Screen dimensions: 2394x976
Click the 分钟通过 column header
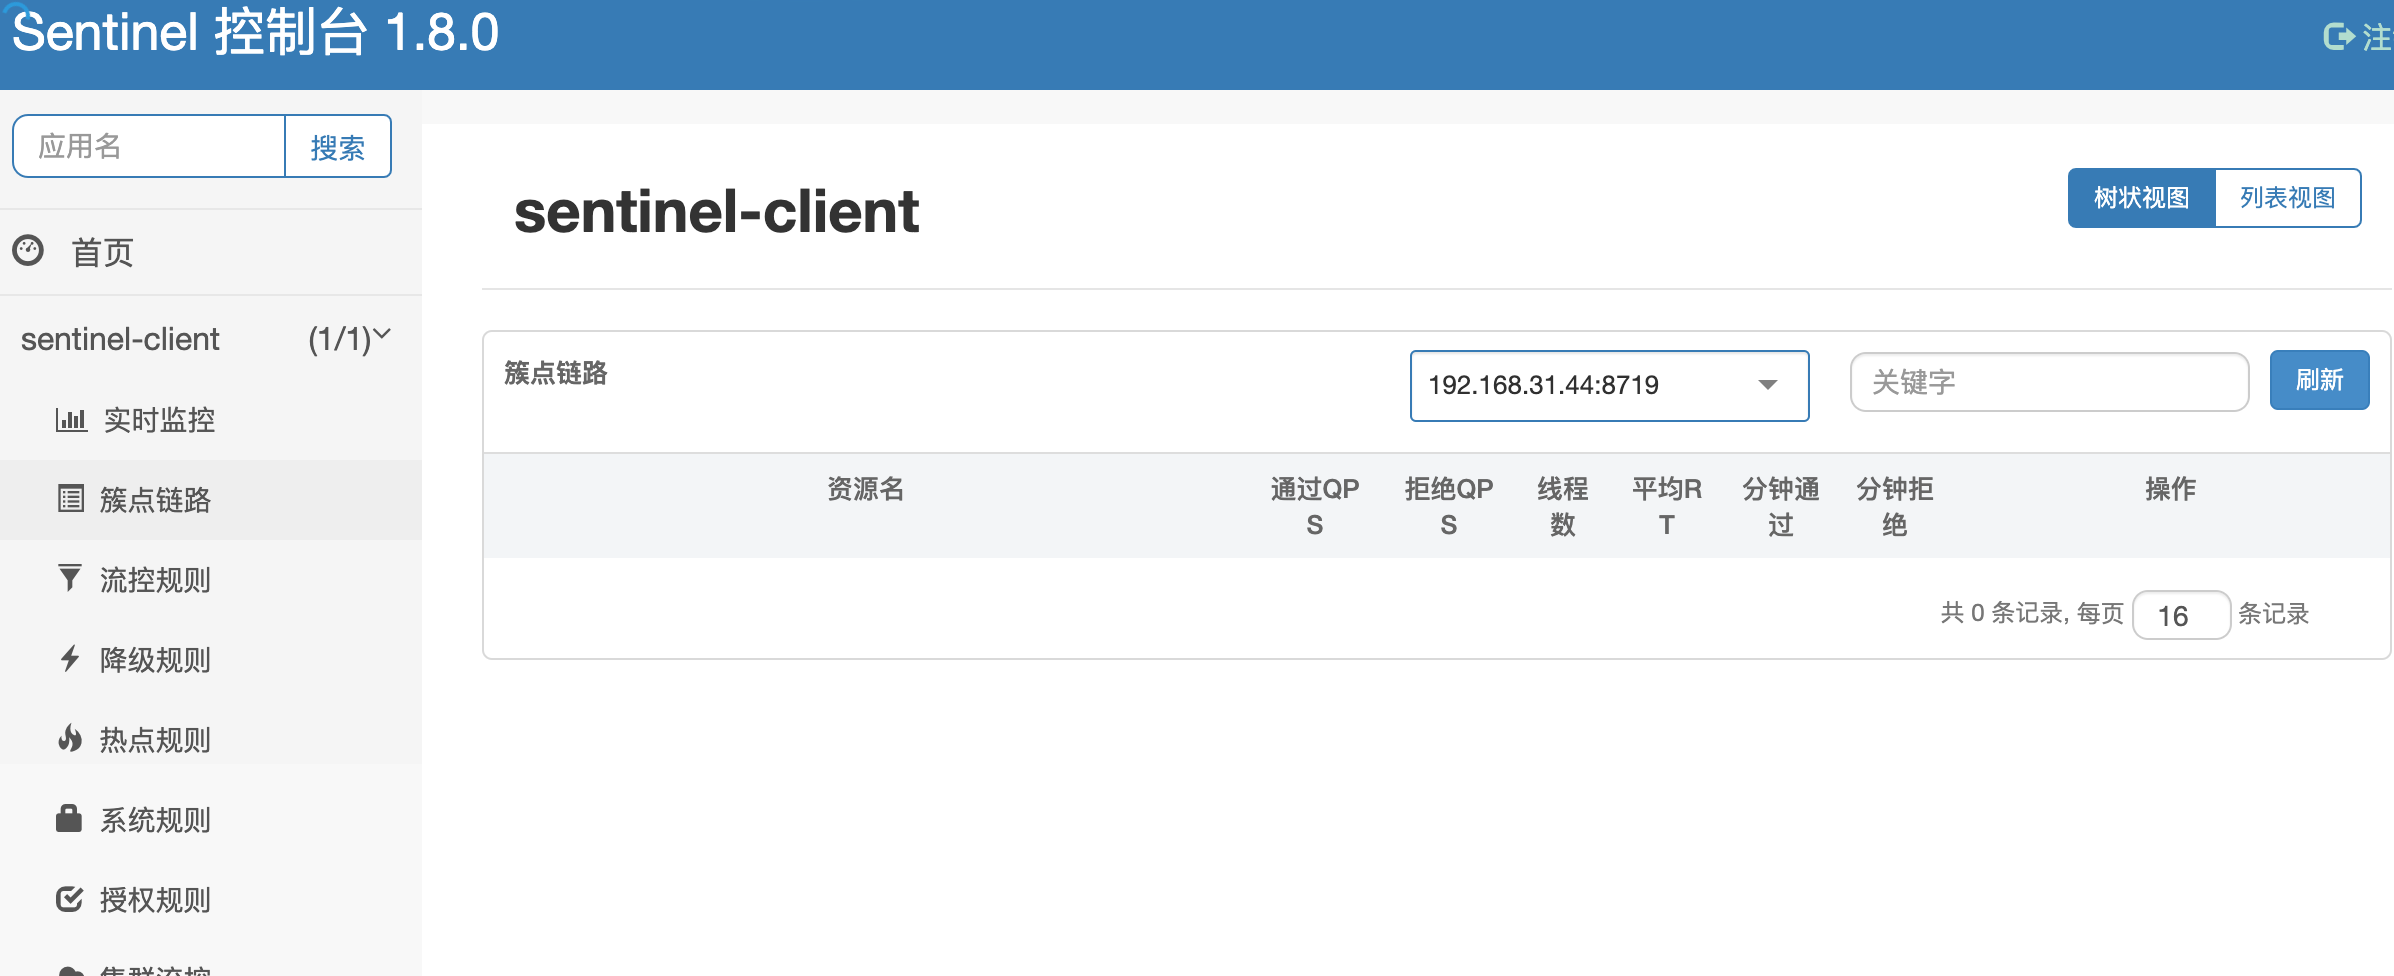point(1781,506)
